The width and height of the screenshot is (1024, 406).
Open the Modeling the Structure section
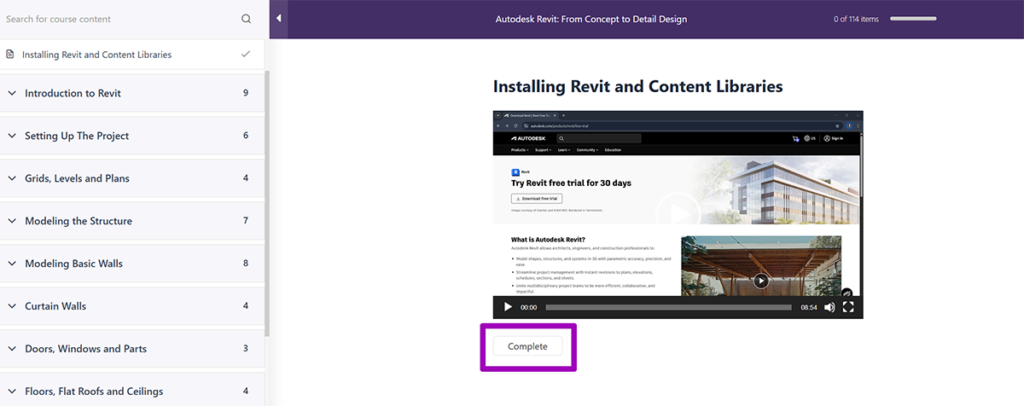coord(78,221)
